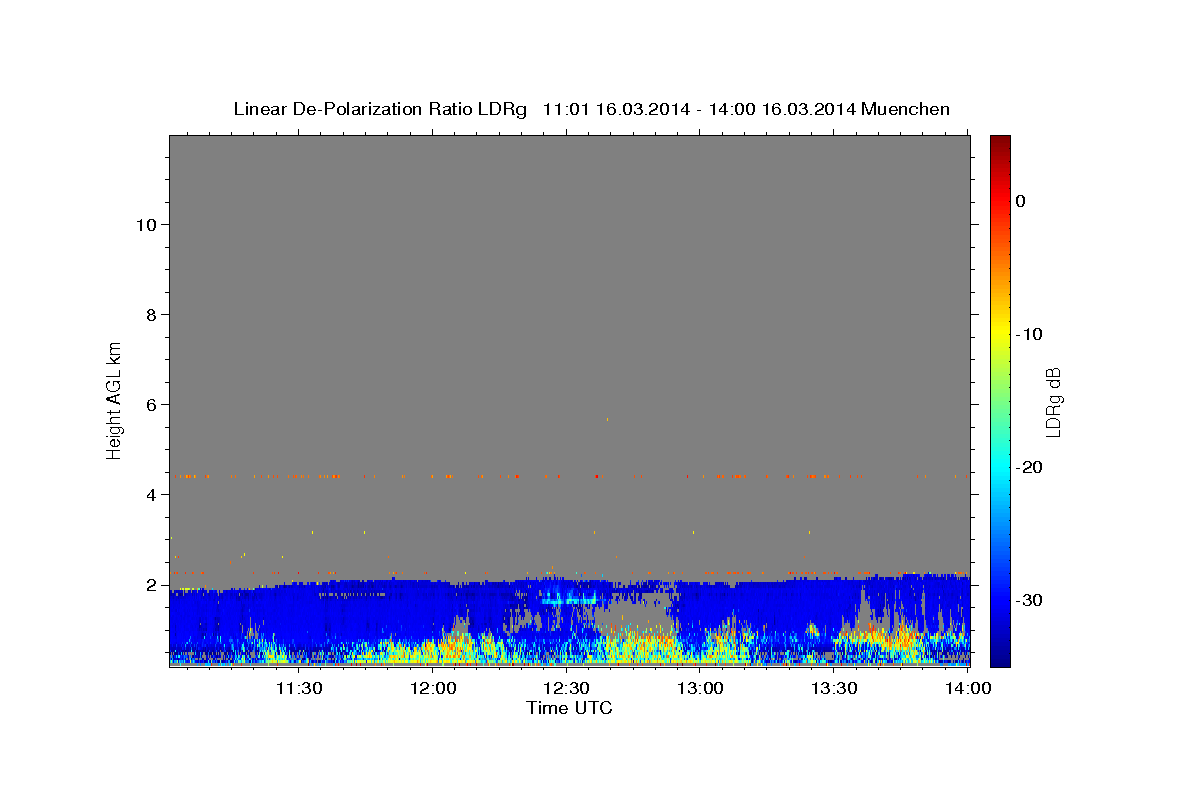Screen dimensions: 1200x800
Task: Click the 'LDRg dB' colorbar label
Action: pyautogui.click(x=1052, y=402)
